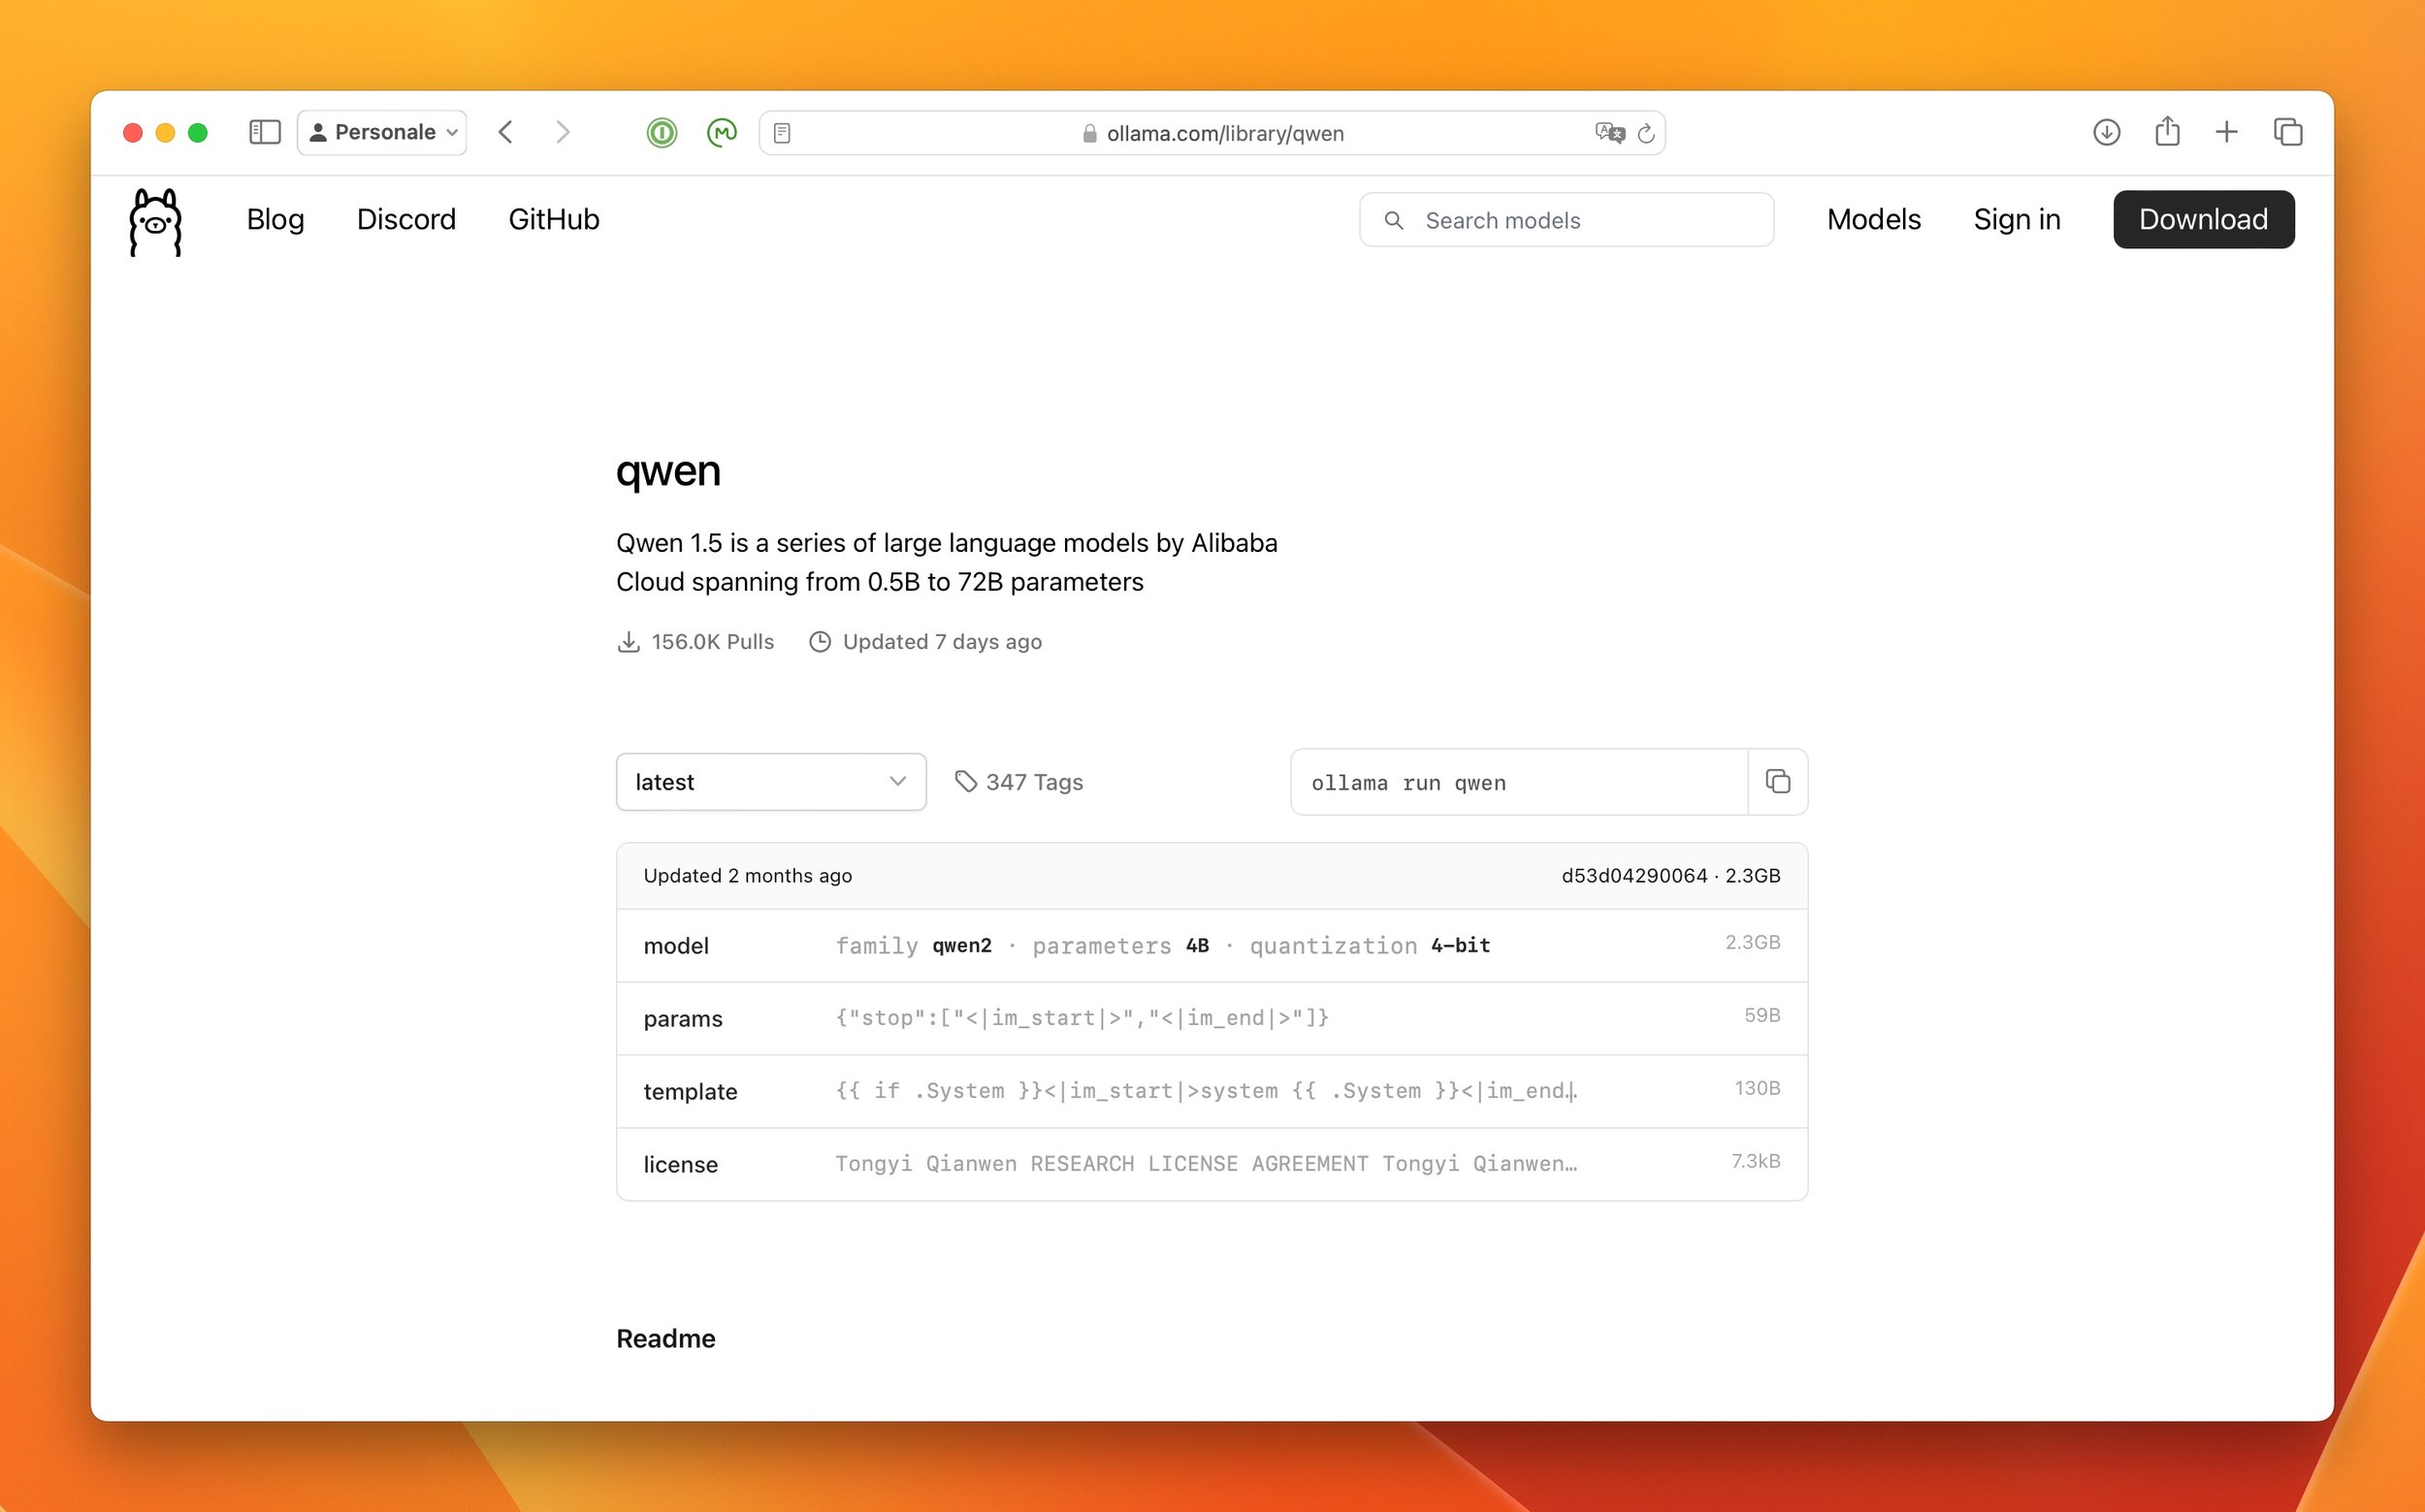Click Sign in
The width and height of the screenshot is (2425, 1512).
[2017, 219]
